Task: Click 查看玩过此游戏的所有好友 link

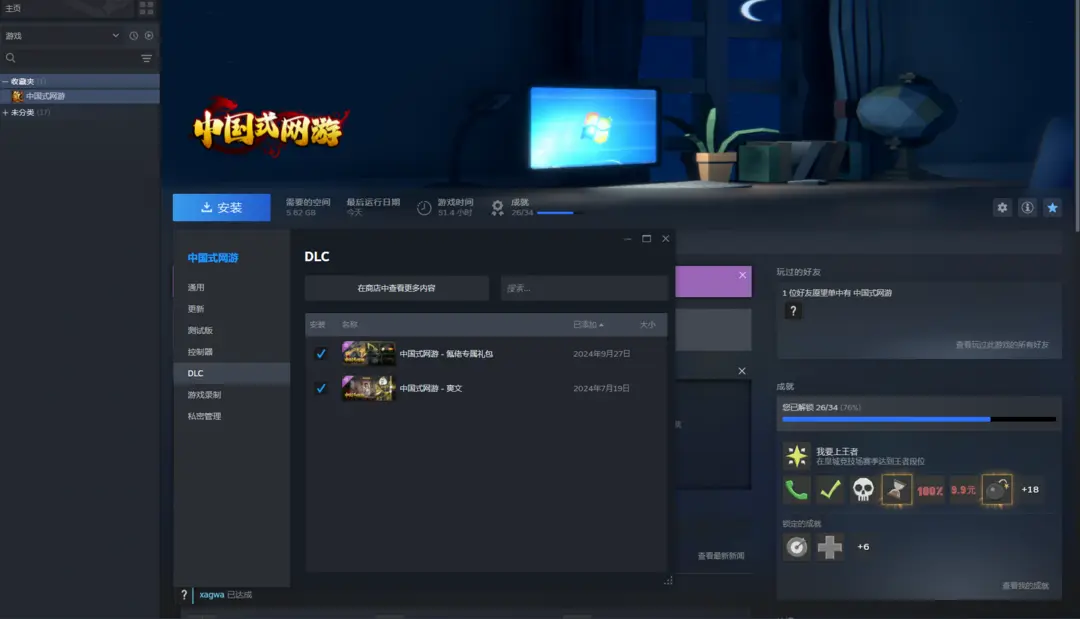Action: pos(1002,344)
